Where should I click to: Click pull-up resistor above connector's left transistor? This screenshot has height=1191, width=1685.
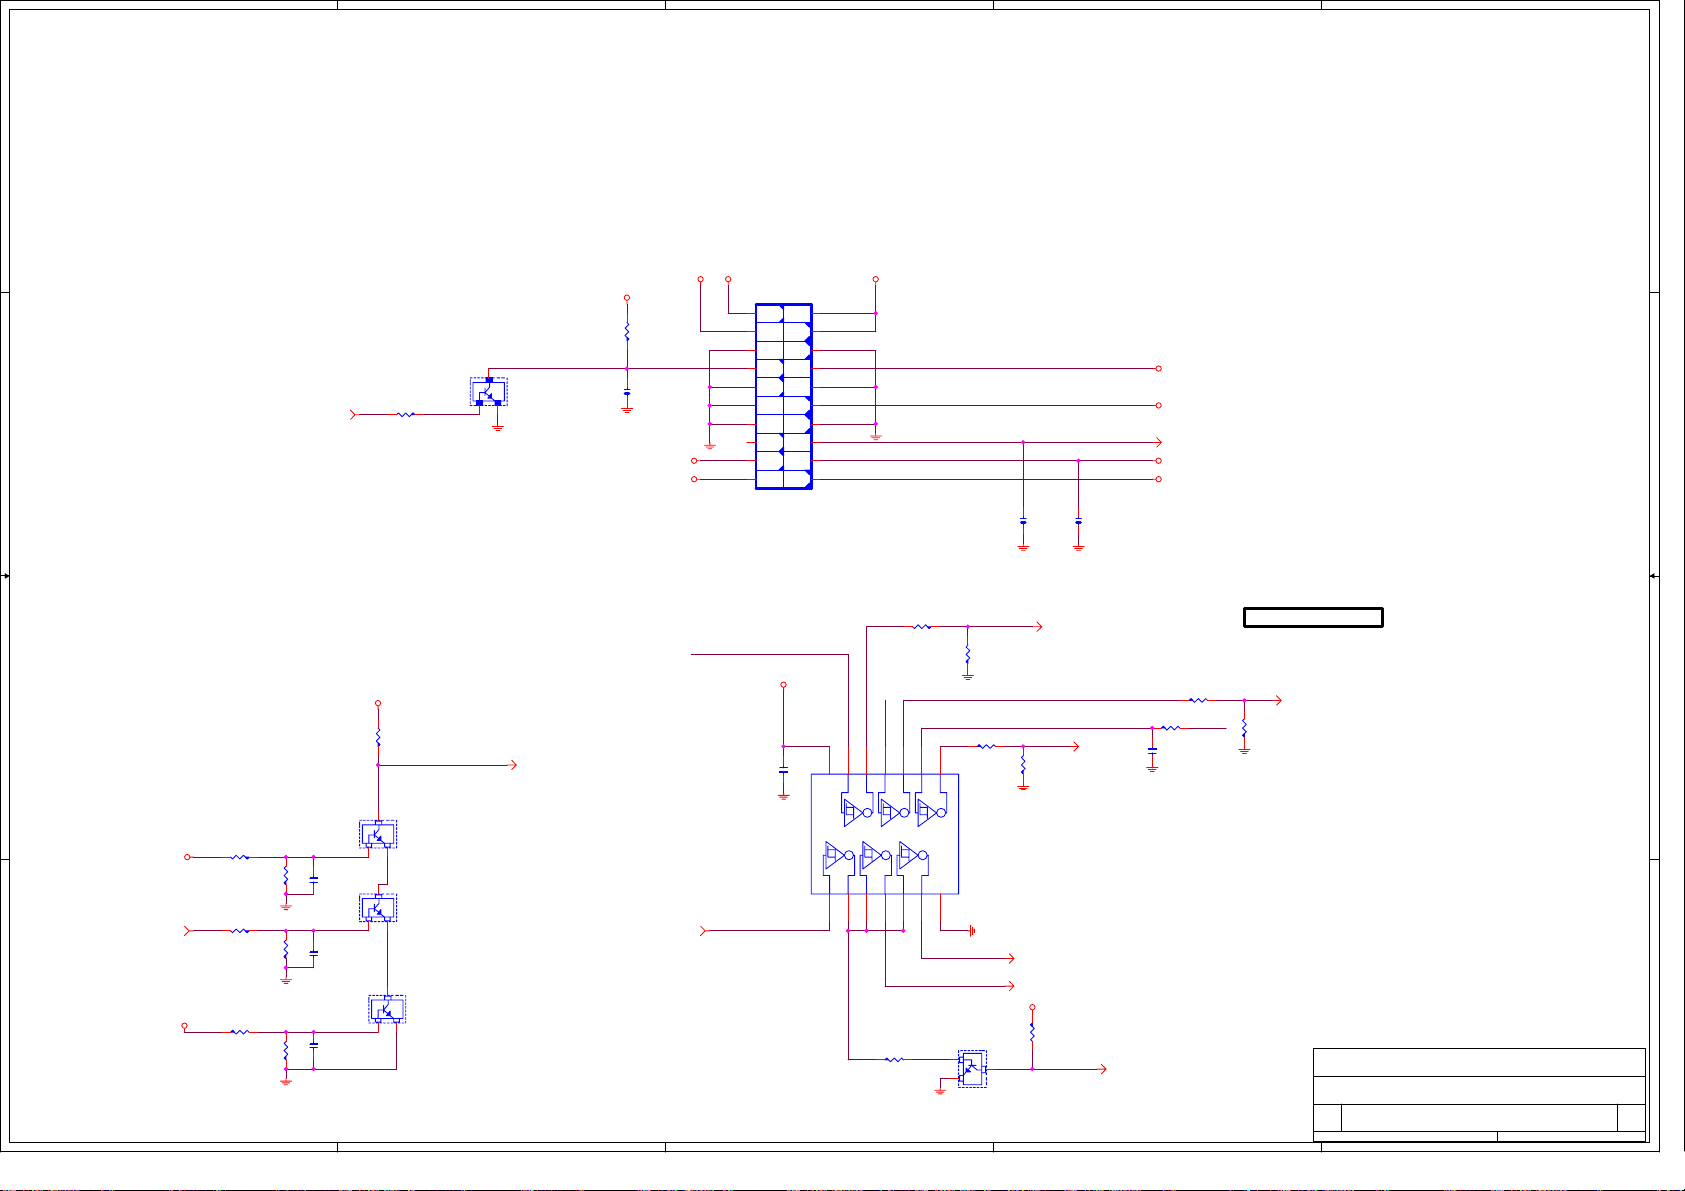coord(627,331)
